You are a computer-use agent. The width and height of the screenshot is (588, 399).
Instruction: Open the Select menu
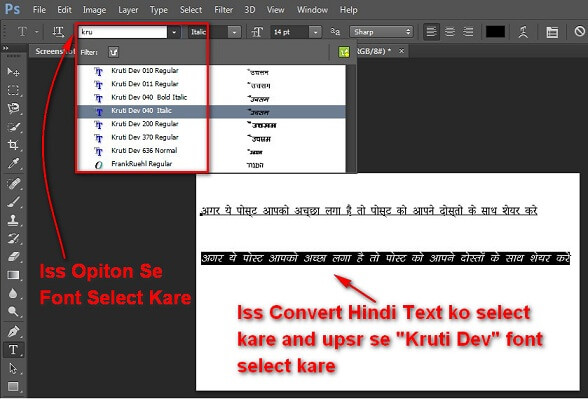[191, 10]
